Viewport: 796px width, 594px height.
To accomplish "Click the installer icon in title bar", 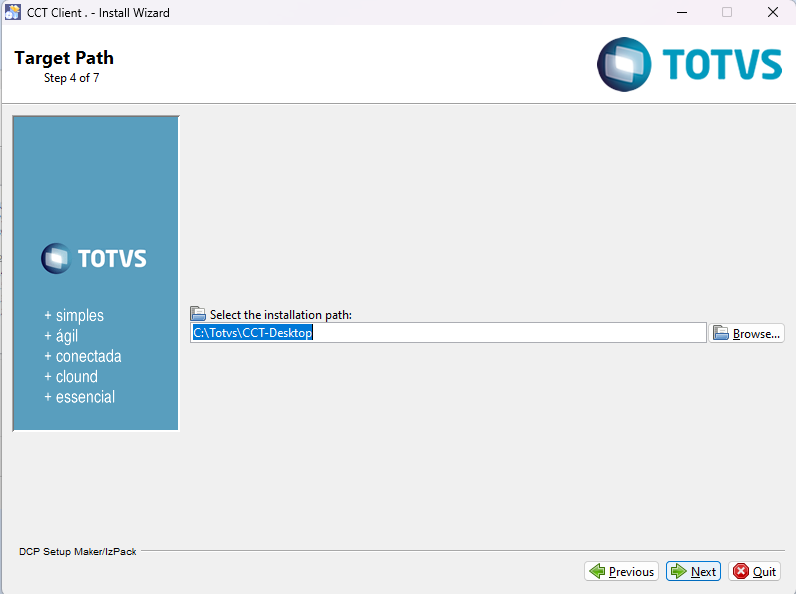I will [x=13, y=12].
